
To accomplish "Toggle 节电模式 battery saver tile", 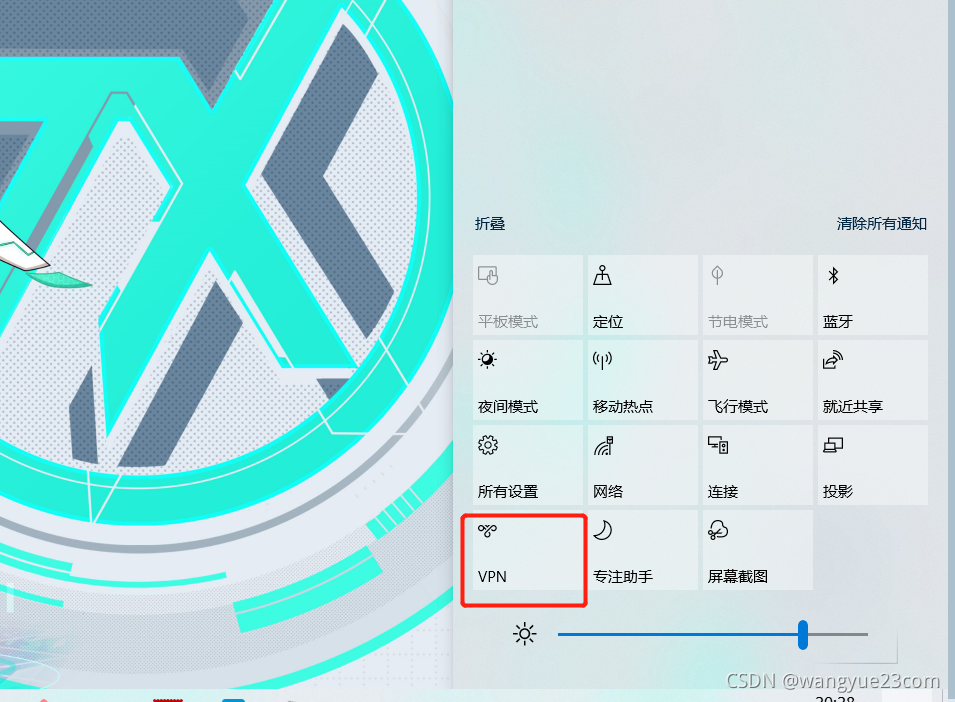I will pyautogui.click(x=758, y=295).
